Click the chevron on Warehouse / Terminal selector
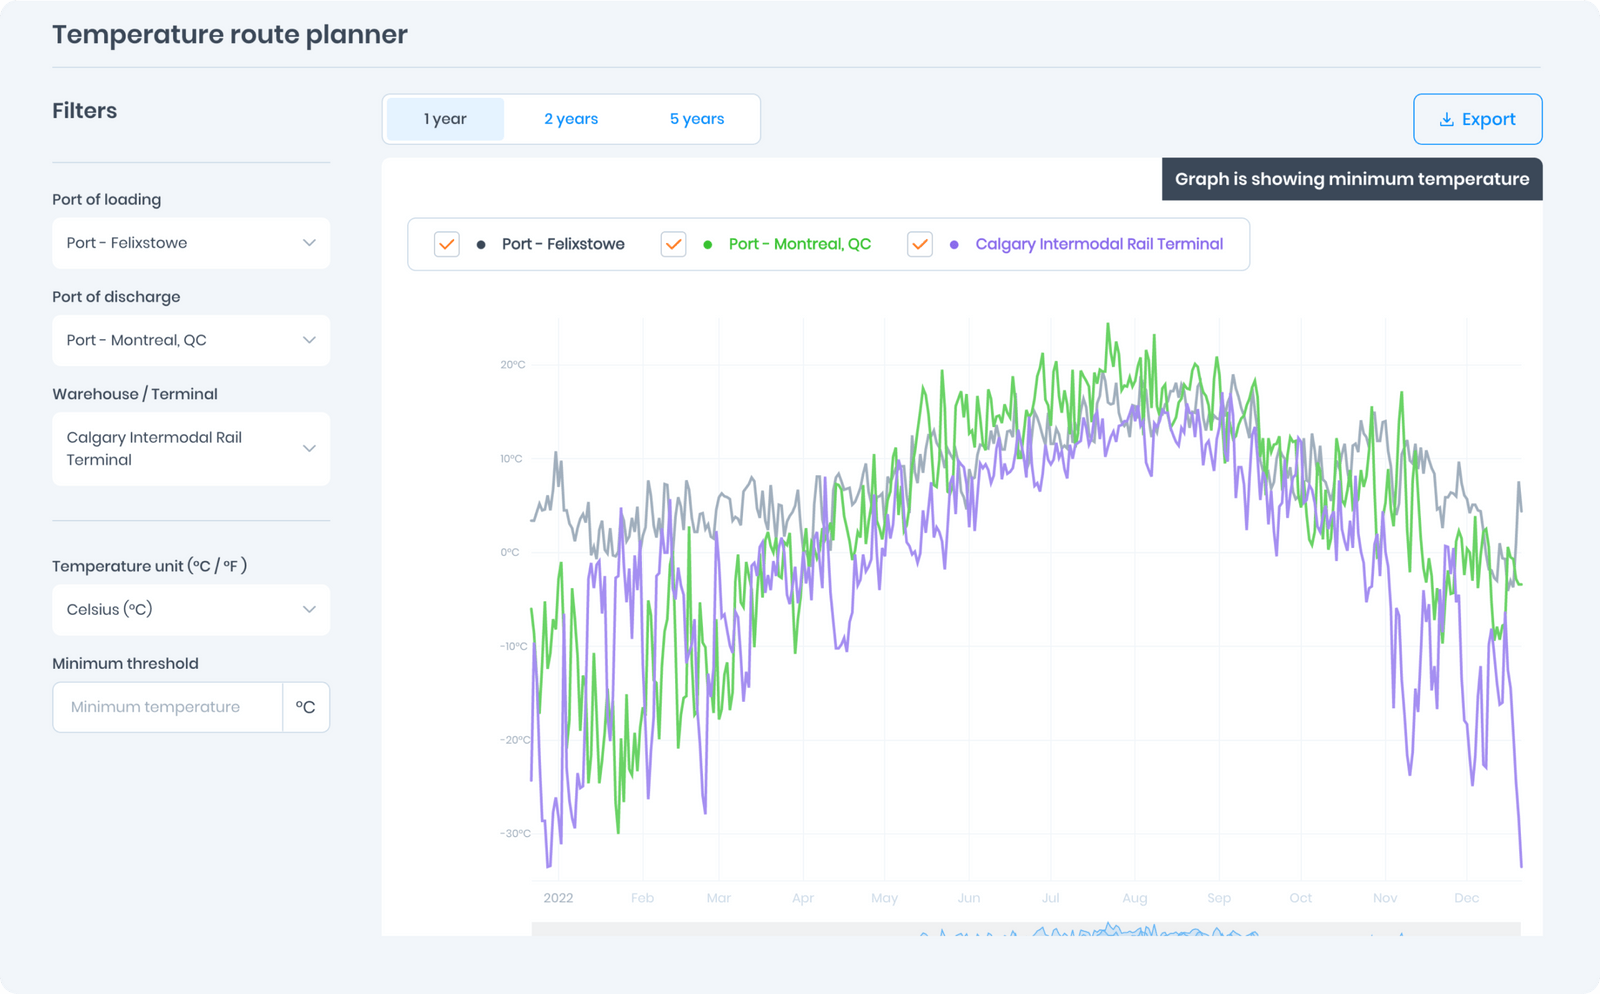The height and width of the screenshot is (994, 1600). pyautogui.click(x=309, y=448)
